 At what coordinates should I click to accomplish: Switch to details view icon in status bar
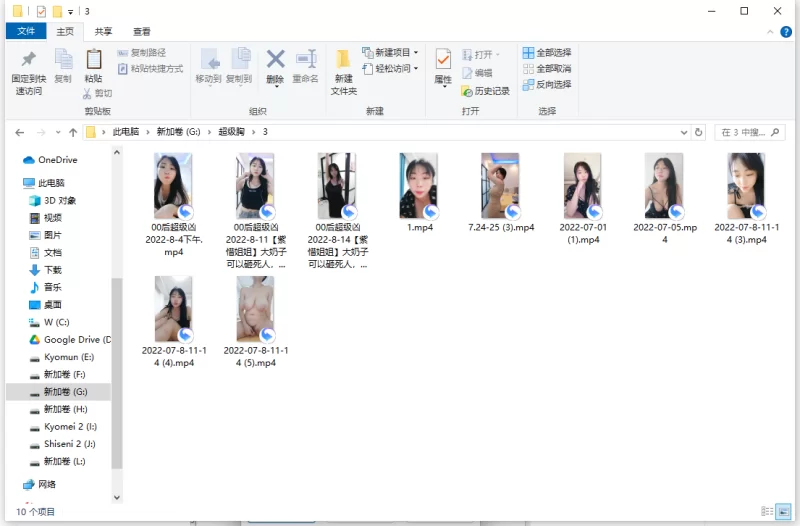[x=767, y=511]
